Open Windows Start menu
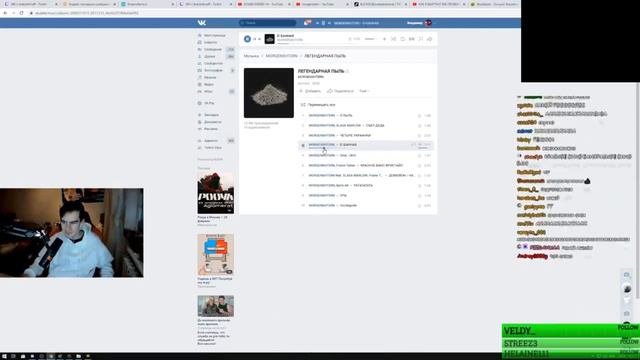Image resolution: width=640 pixels, height=360 pixels. pyautogui.click(x=4, y=356)
